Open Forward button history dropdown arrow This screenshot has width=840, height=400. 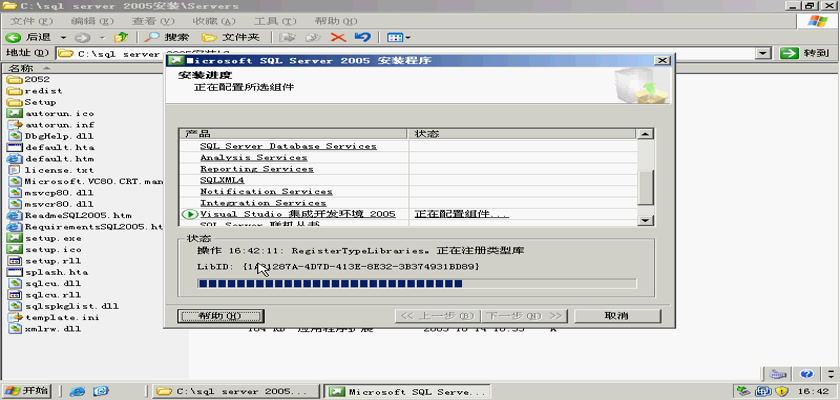click(x=102, y=37)
